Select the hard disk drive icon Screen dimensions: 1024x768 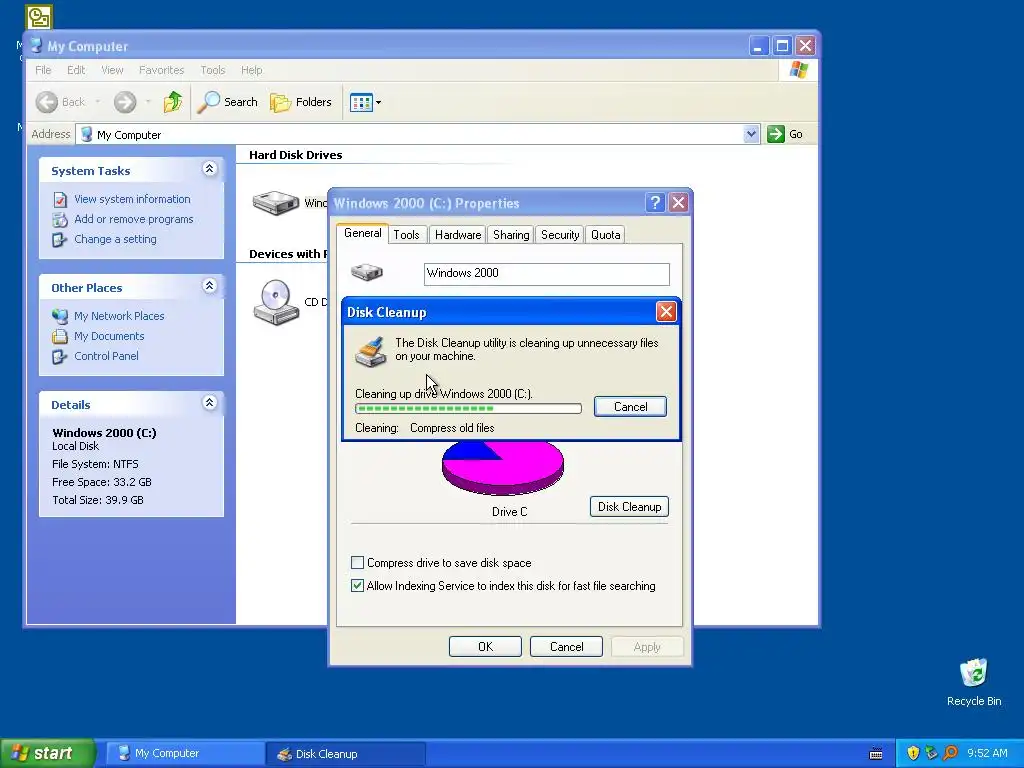276,202
